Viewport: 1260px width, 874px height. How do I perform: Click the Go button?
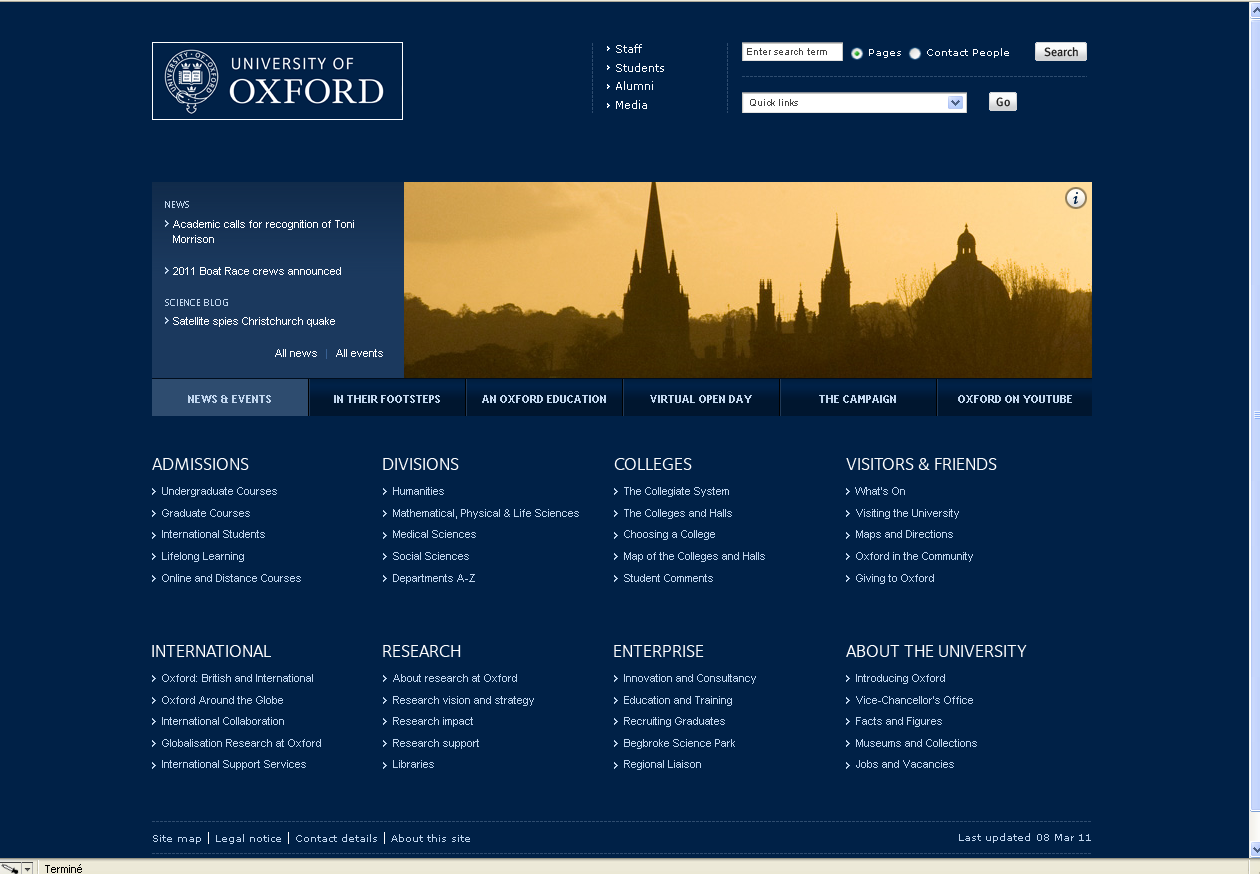(1003, 102)
